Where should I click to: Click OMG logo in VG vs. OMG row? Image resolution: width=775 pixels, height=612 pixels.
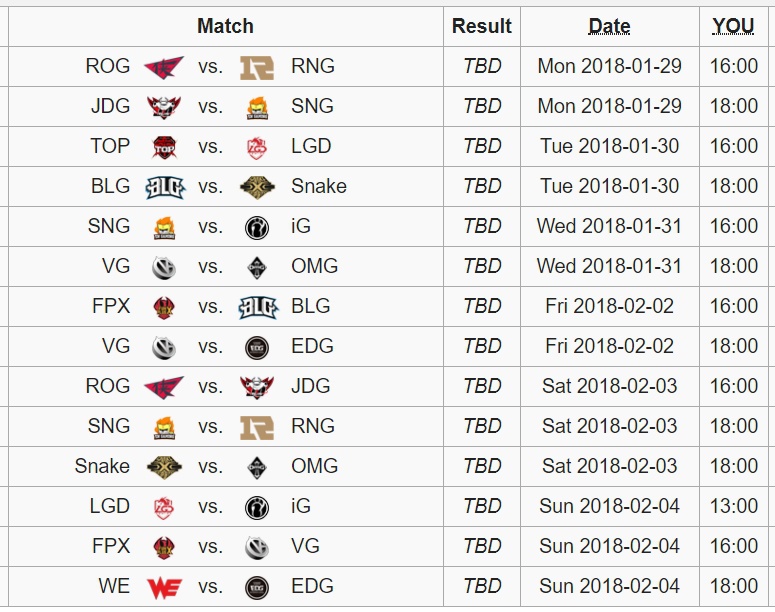pos(257,267)
